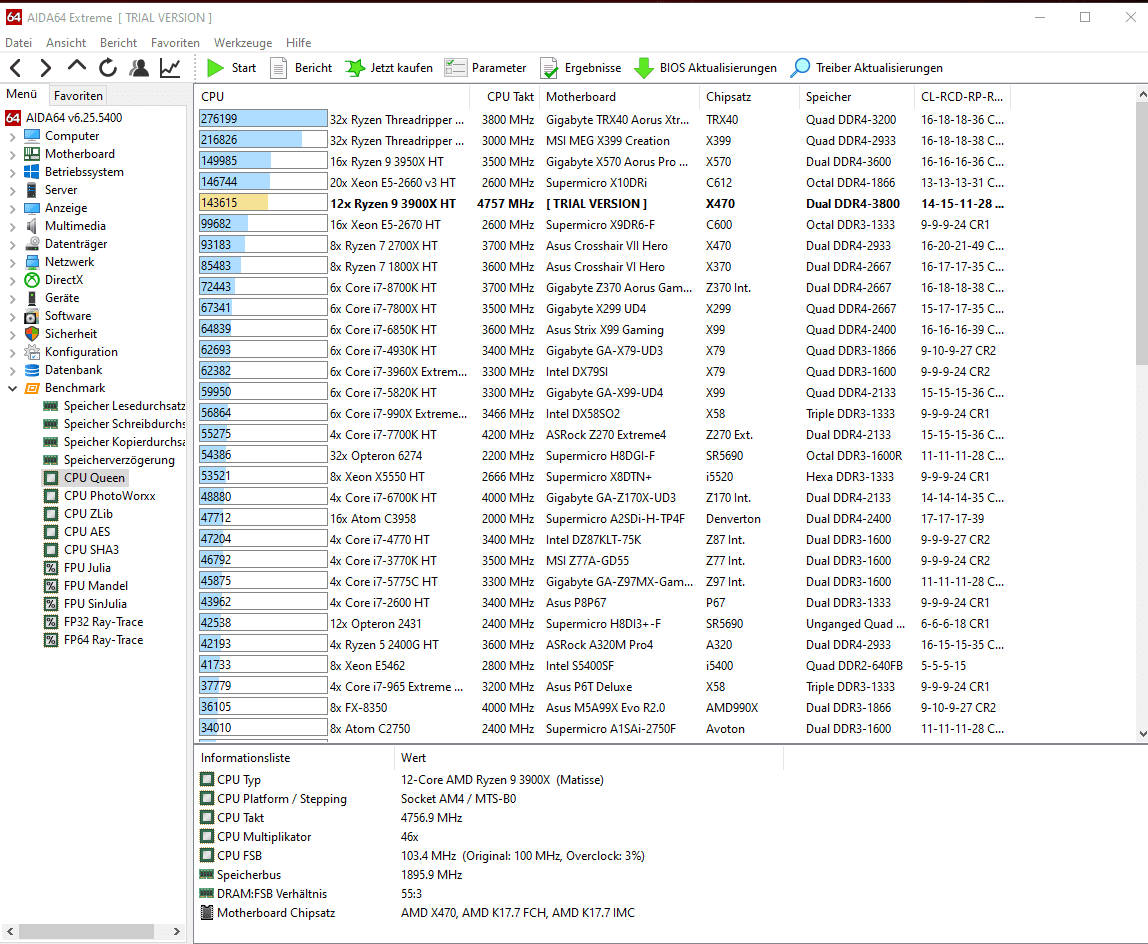Select the CPU AES benchmark
1148x944 pixels.
(x=86, y=532)
